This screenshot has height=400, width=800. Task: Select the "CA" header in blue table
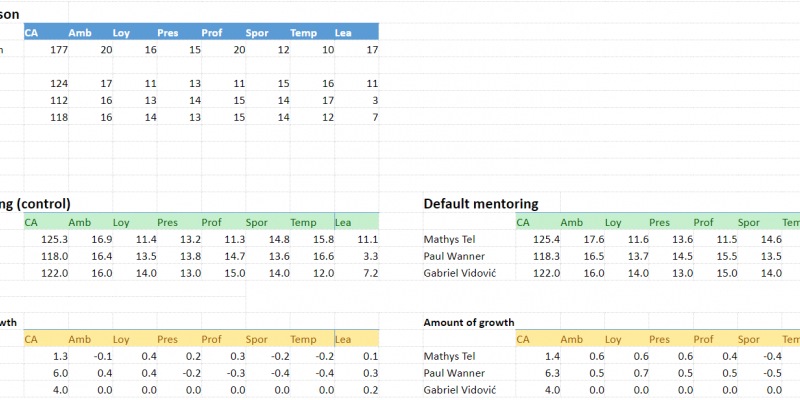[x=31, y=32]
